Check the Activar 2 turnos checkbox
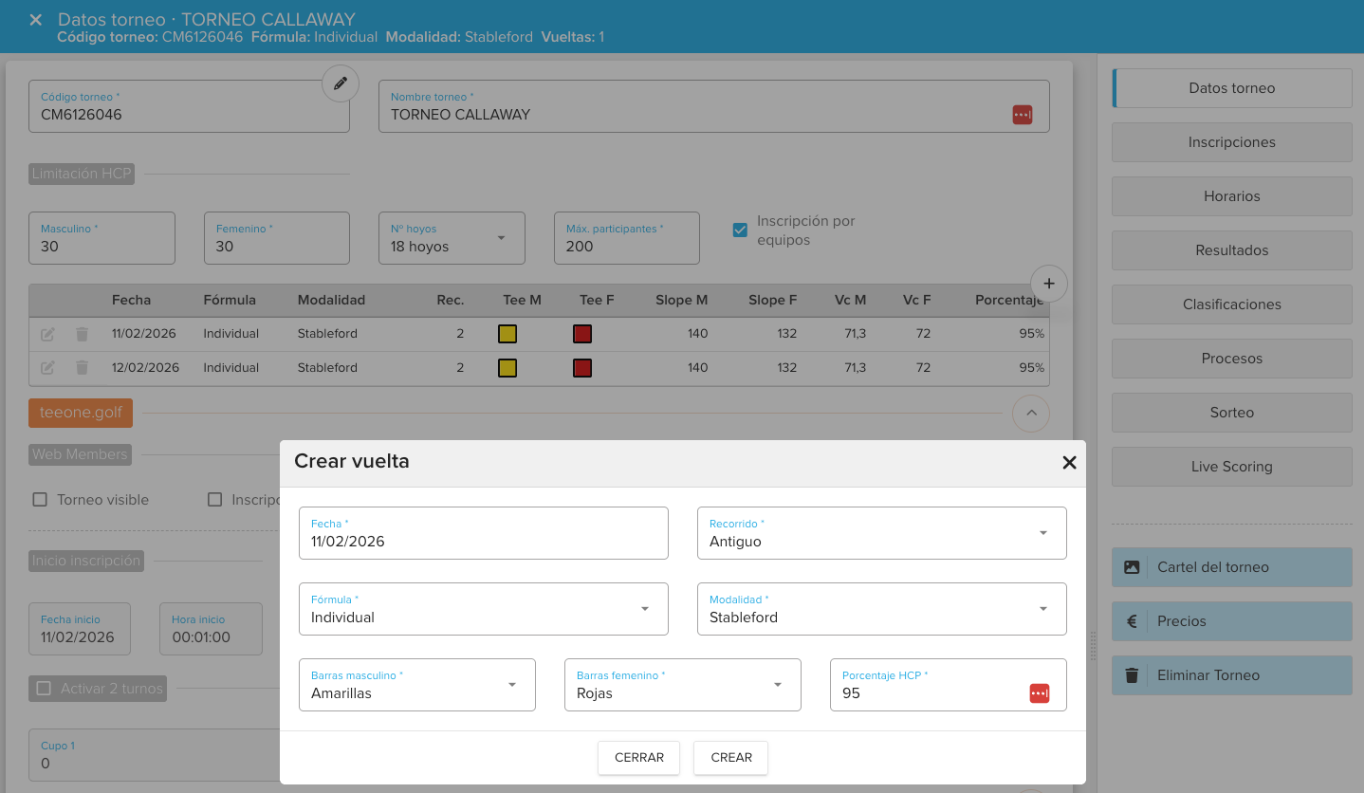 pos(44,688)
